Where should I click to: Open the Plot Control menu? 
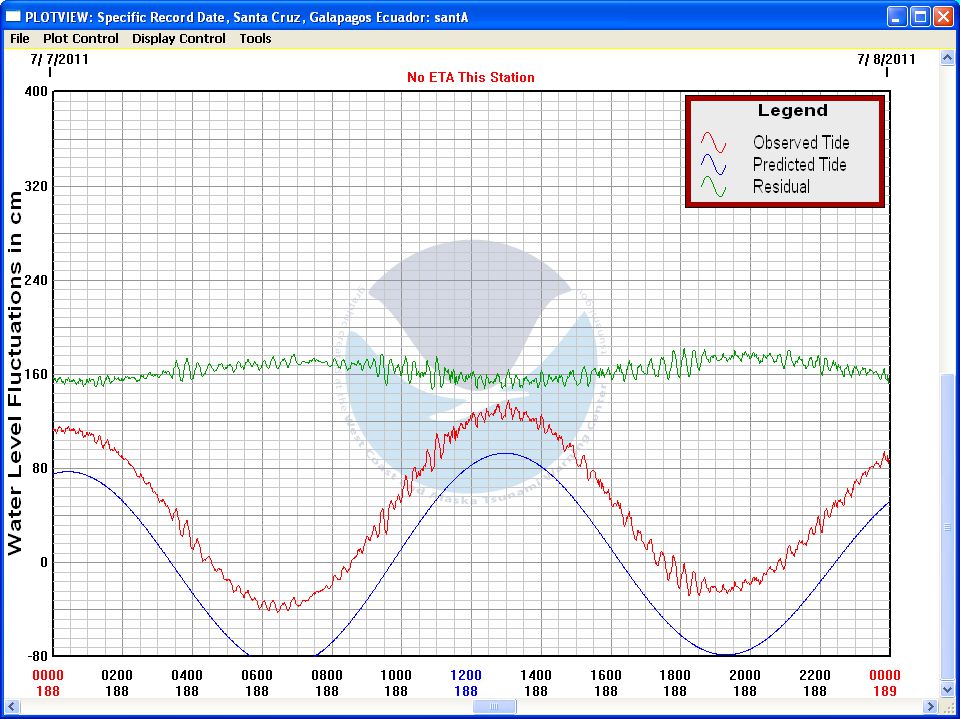point(80,39)
